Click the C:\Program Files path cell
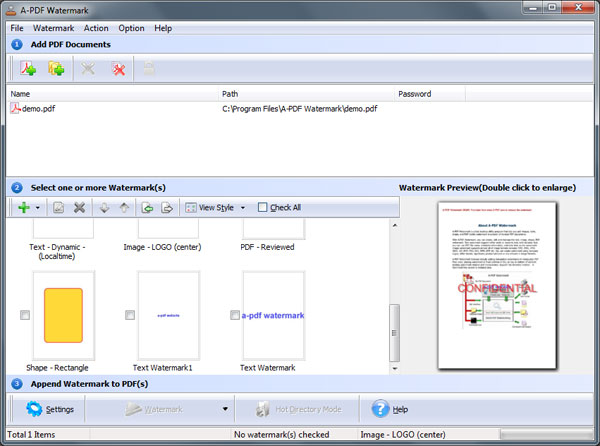This screenshot has width=600, height=446. tap(300, 109)
